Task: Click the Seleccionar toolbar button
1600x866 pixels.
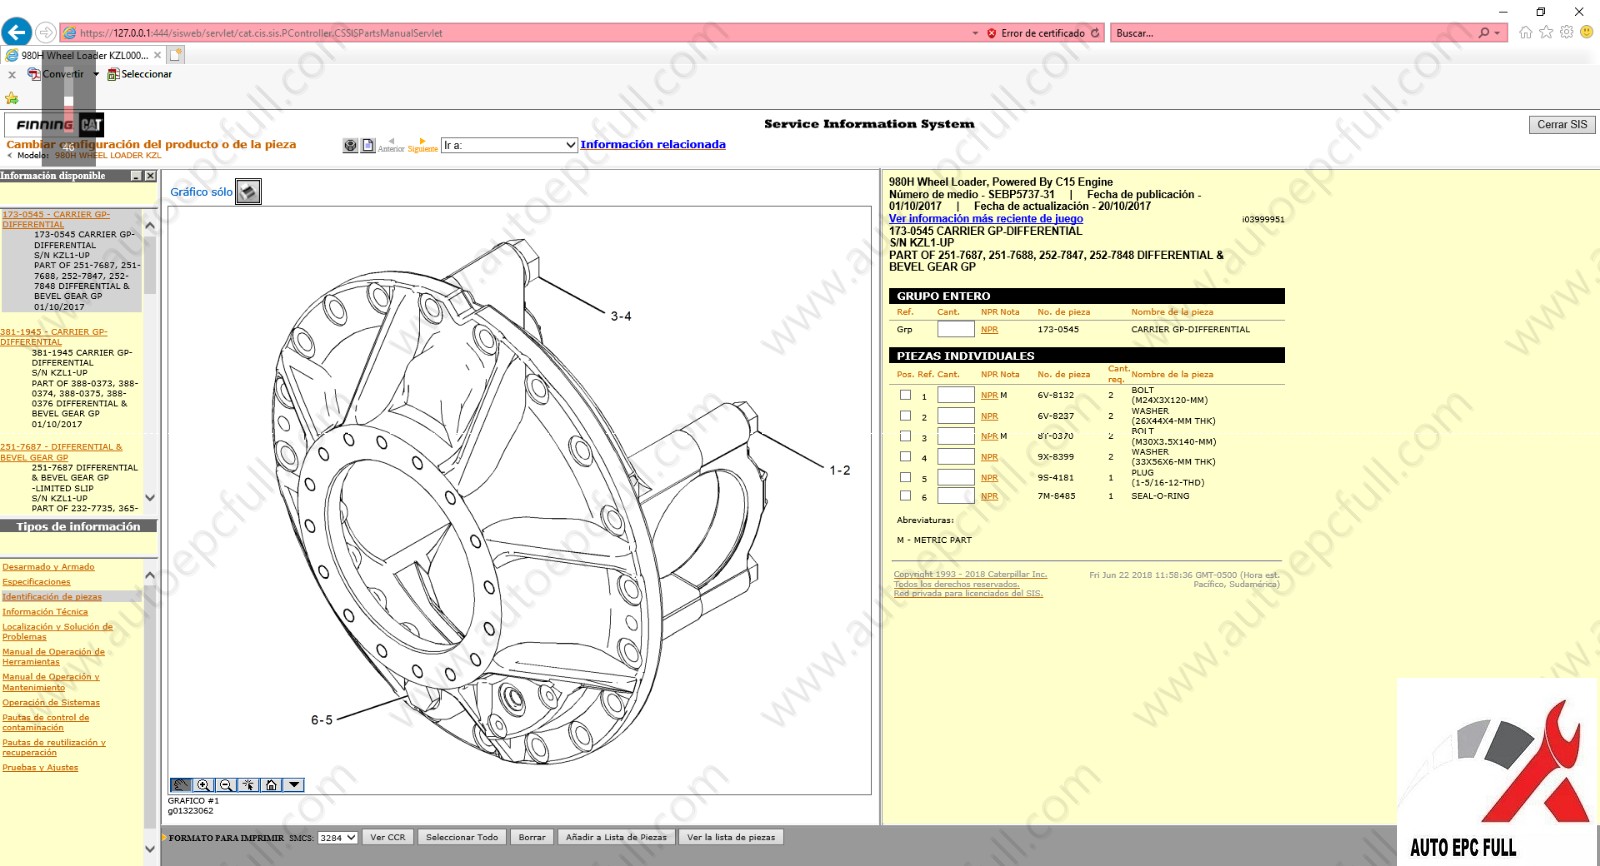Action: (140, 74)
